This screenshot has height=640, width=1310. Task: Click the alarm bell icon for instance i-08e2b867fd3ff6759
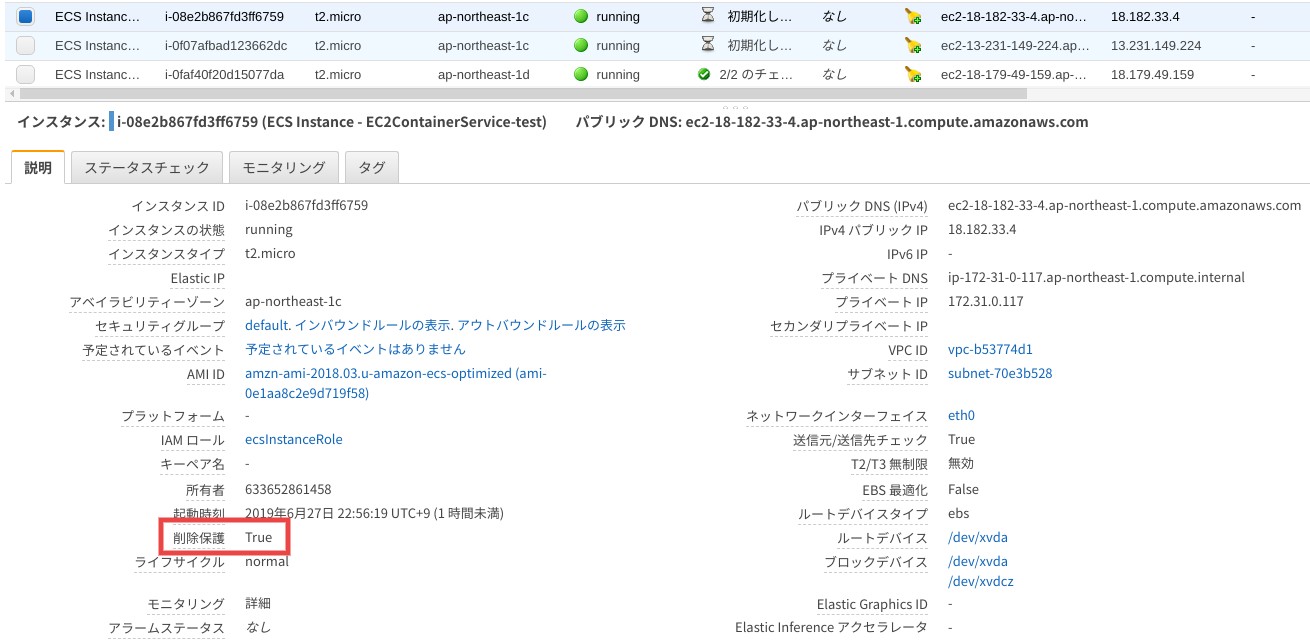click(x=912, y=17)
